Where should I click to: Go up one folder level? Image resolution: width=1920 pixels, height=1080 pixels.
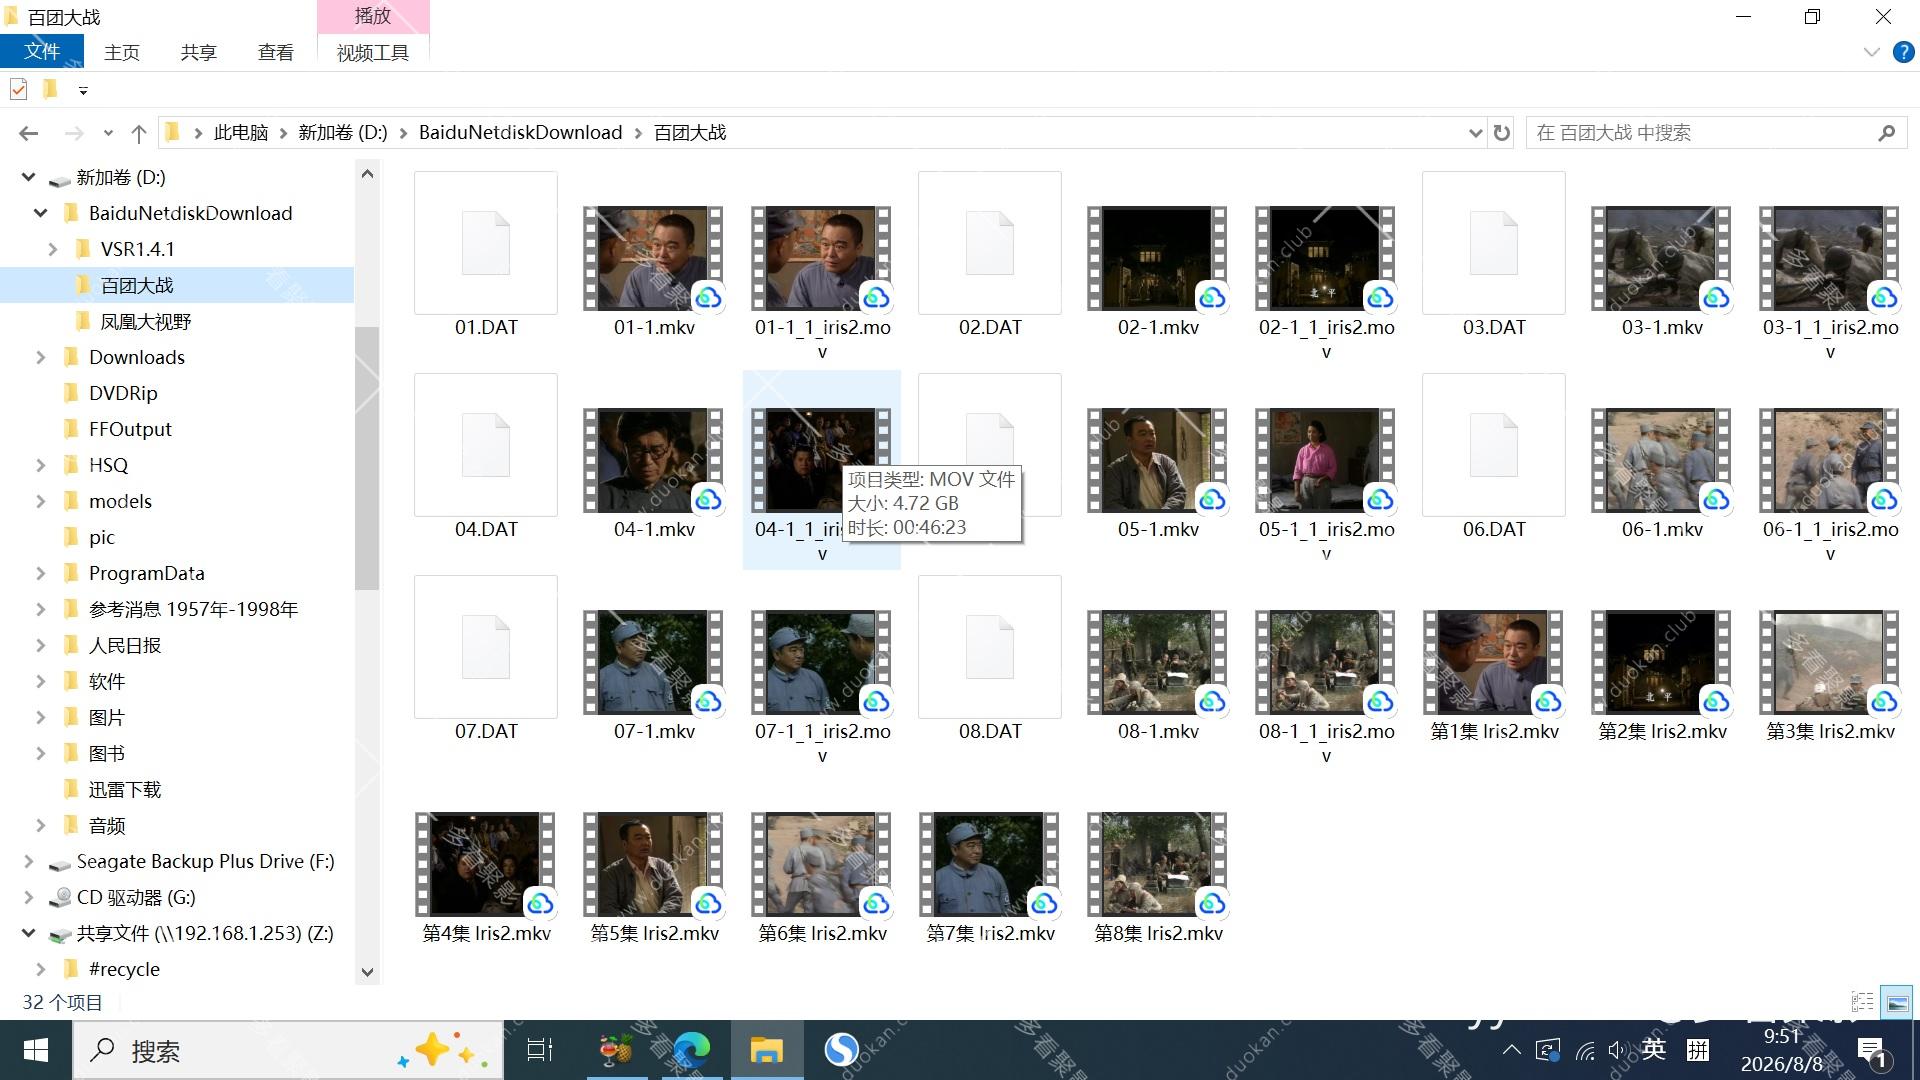tap(139, 133)
